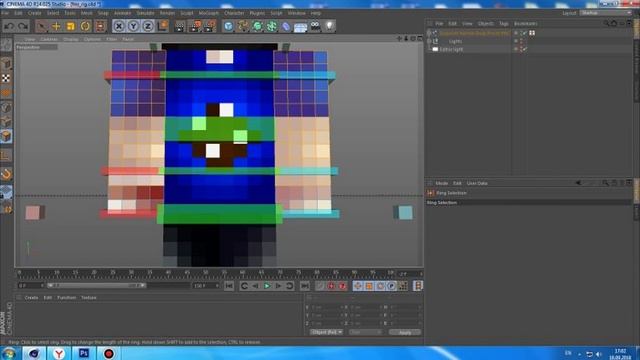Expand the top rig object in Object Manager
Viewport: 640px width, 360px height.
(x=429, y=33)
